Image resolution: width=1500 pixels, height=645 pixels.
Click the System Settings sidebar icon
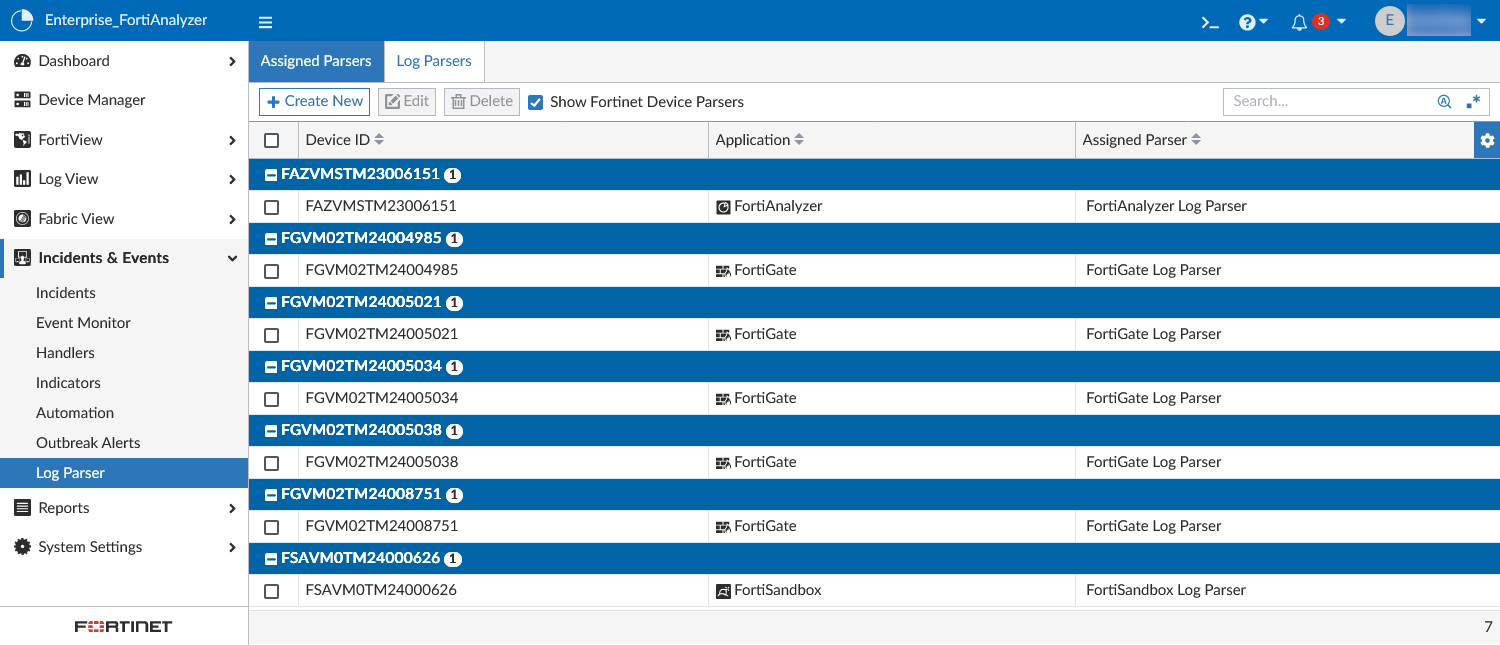tap(22, 547)
